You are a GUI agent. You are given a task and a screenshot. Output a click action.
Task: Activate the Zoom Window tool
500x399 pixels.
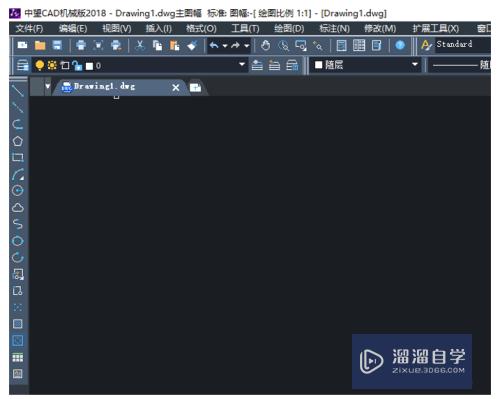[301, 45]
